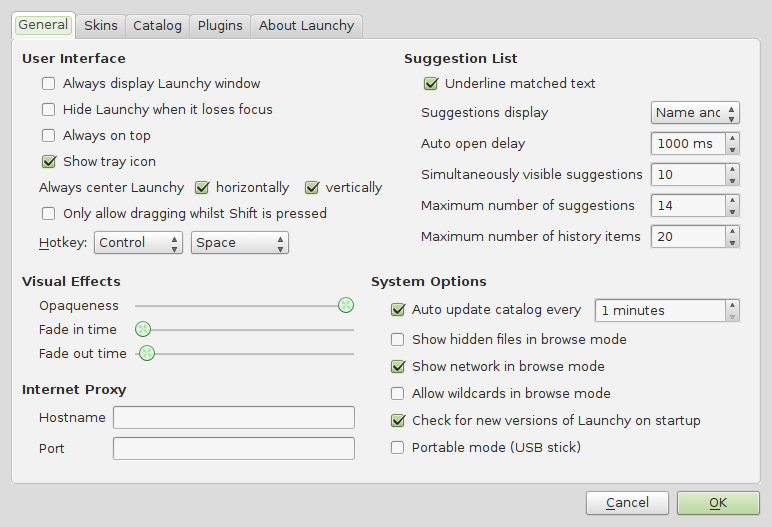Open the Control hotkey modifier dropdown
Screen dimensions: 772x527
138,243
